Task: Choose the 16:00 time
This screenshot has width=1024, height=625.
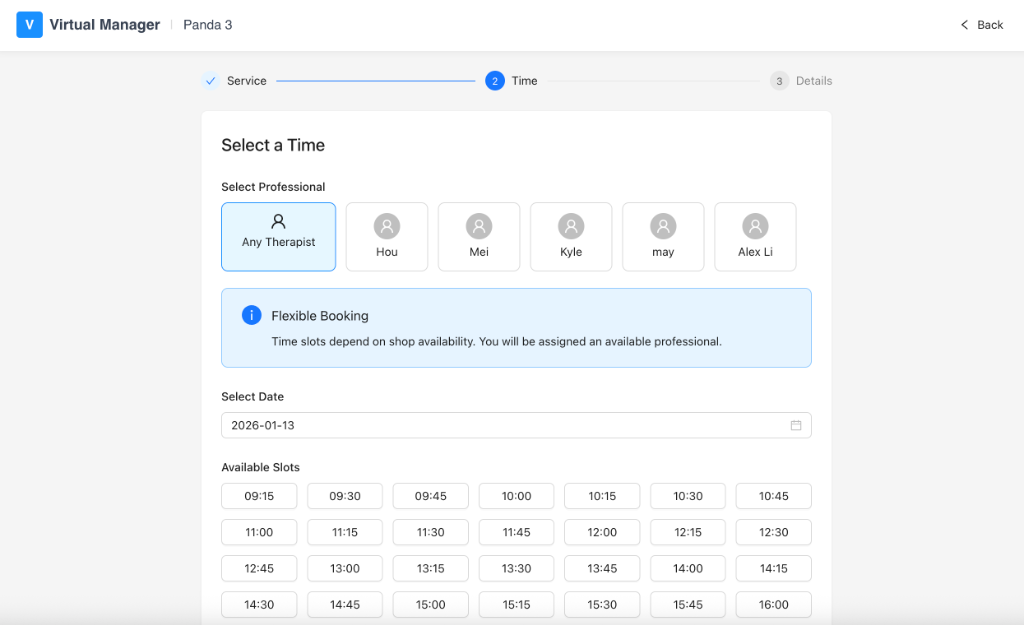Action: pos(774,605)
